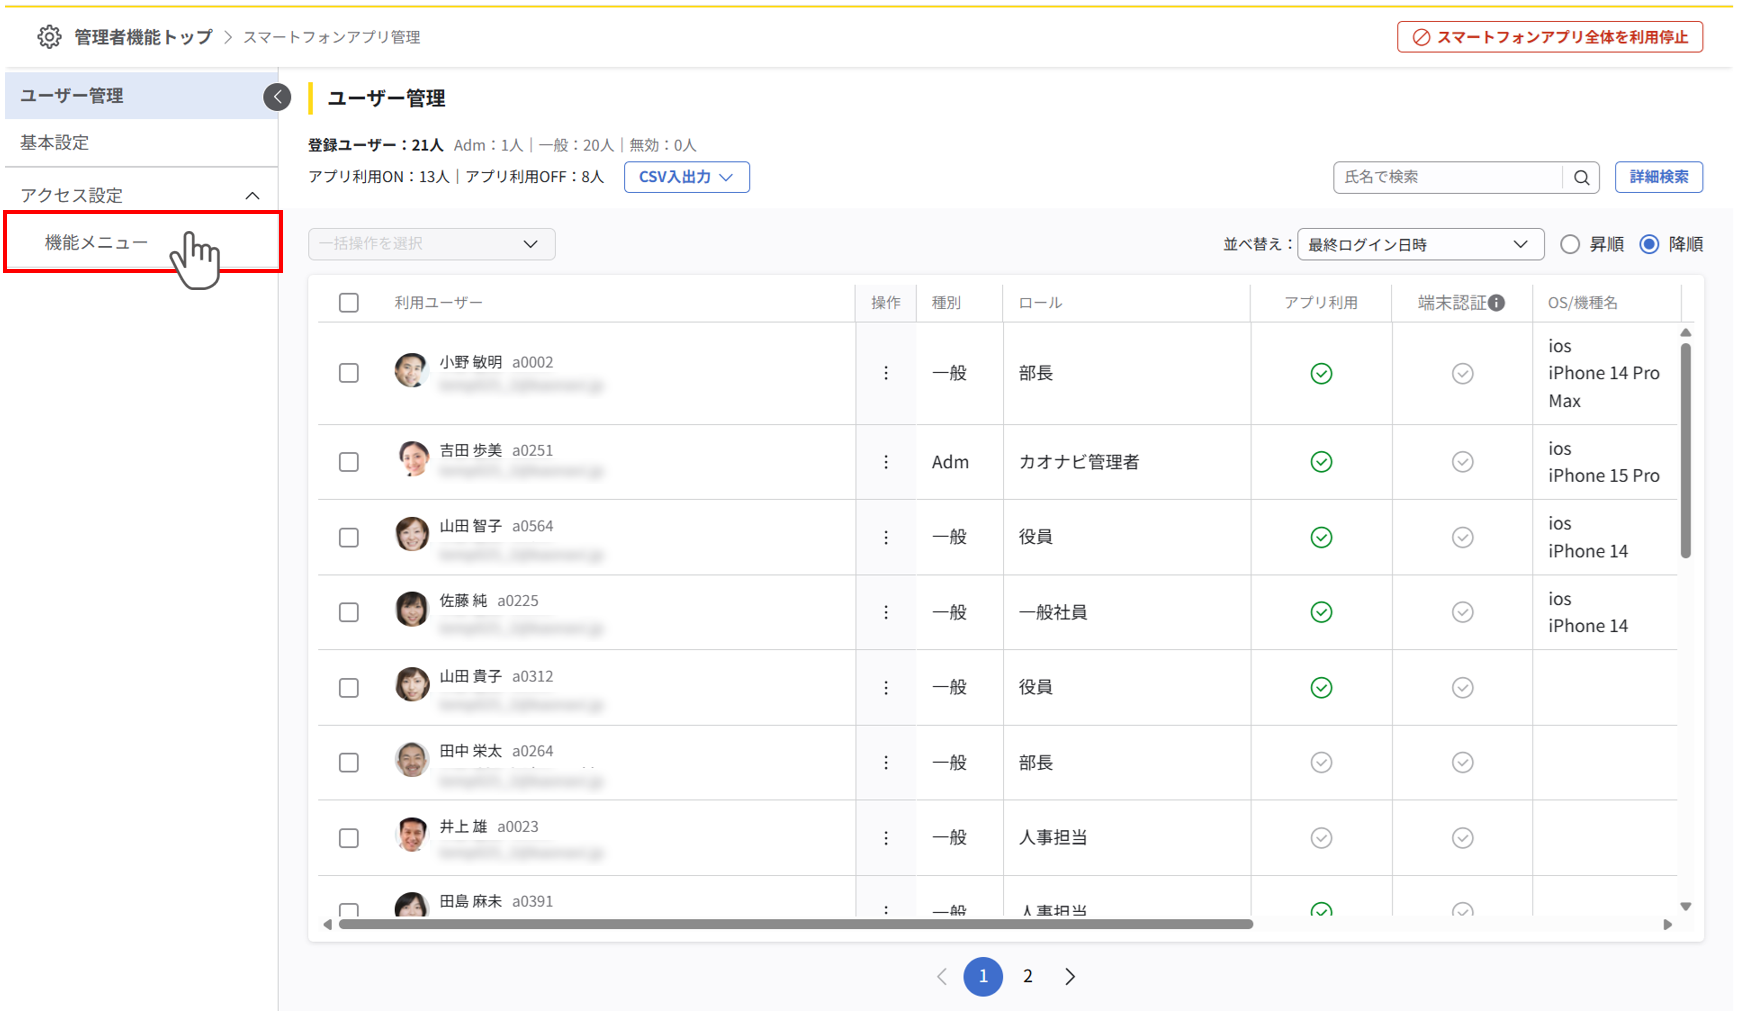The image size is (1737, 1011).
Task: Toggle 端末認証 checkmark for 山田 智子
Action: coord(1462,538)
